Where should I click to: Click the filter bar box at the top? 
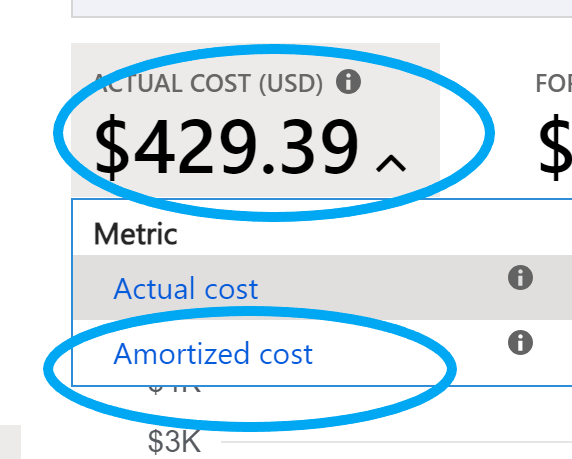pyautogui.click(x=322, y=8)
